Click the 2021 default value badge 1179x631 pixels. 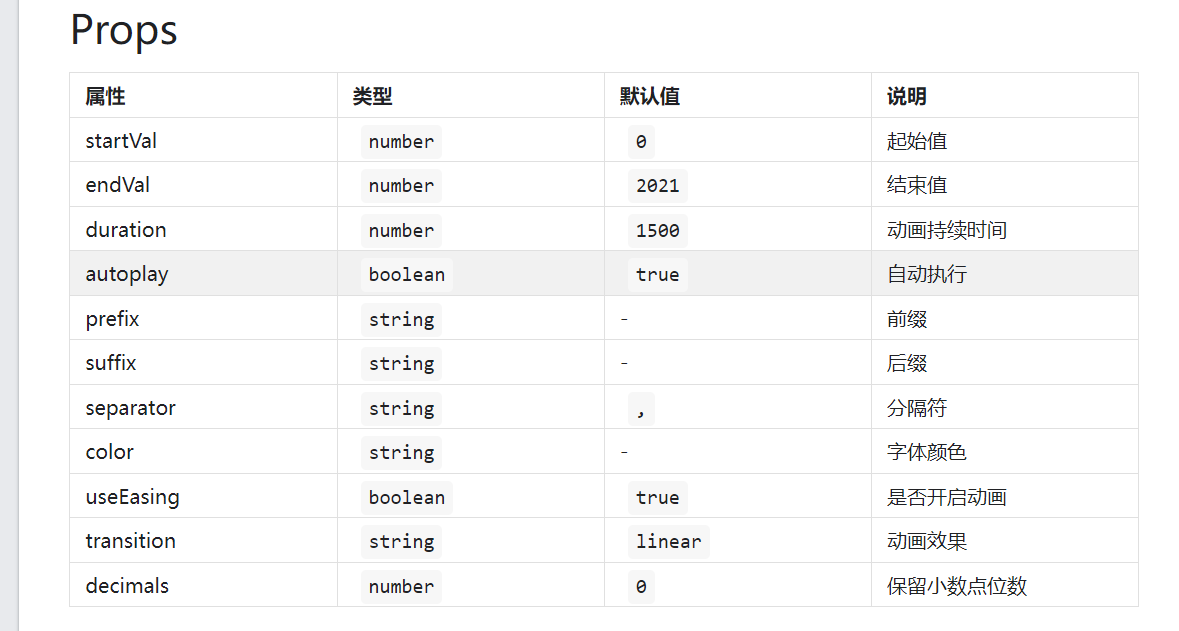tap(657, 185)
